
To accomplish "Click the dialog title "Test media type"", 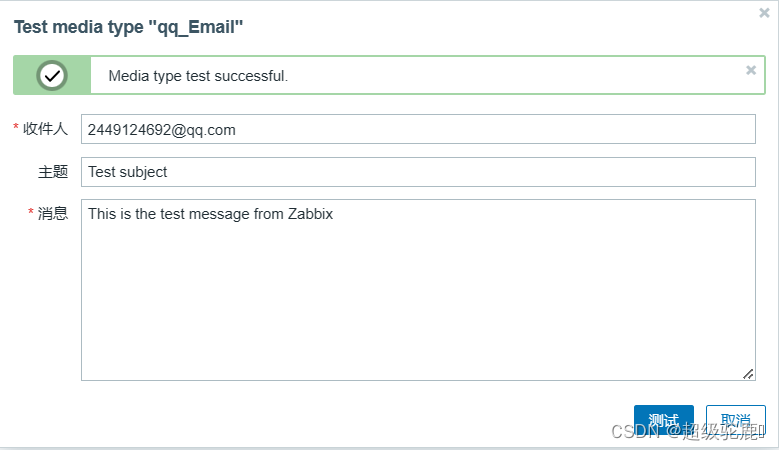I will point(129,28).
